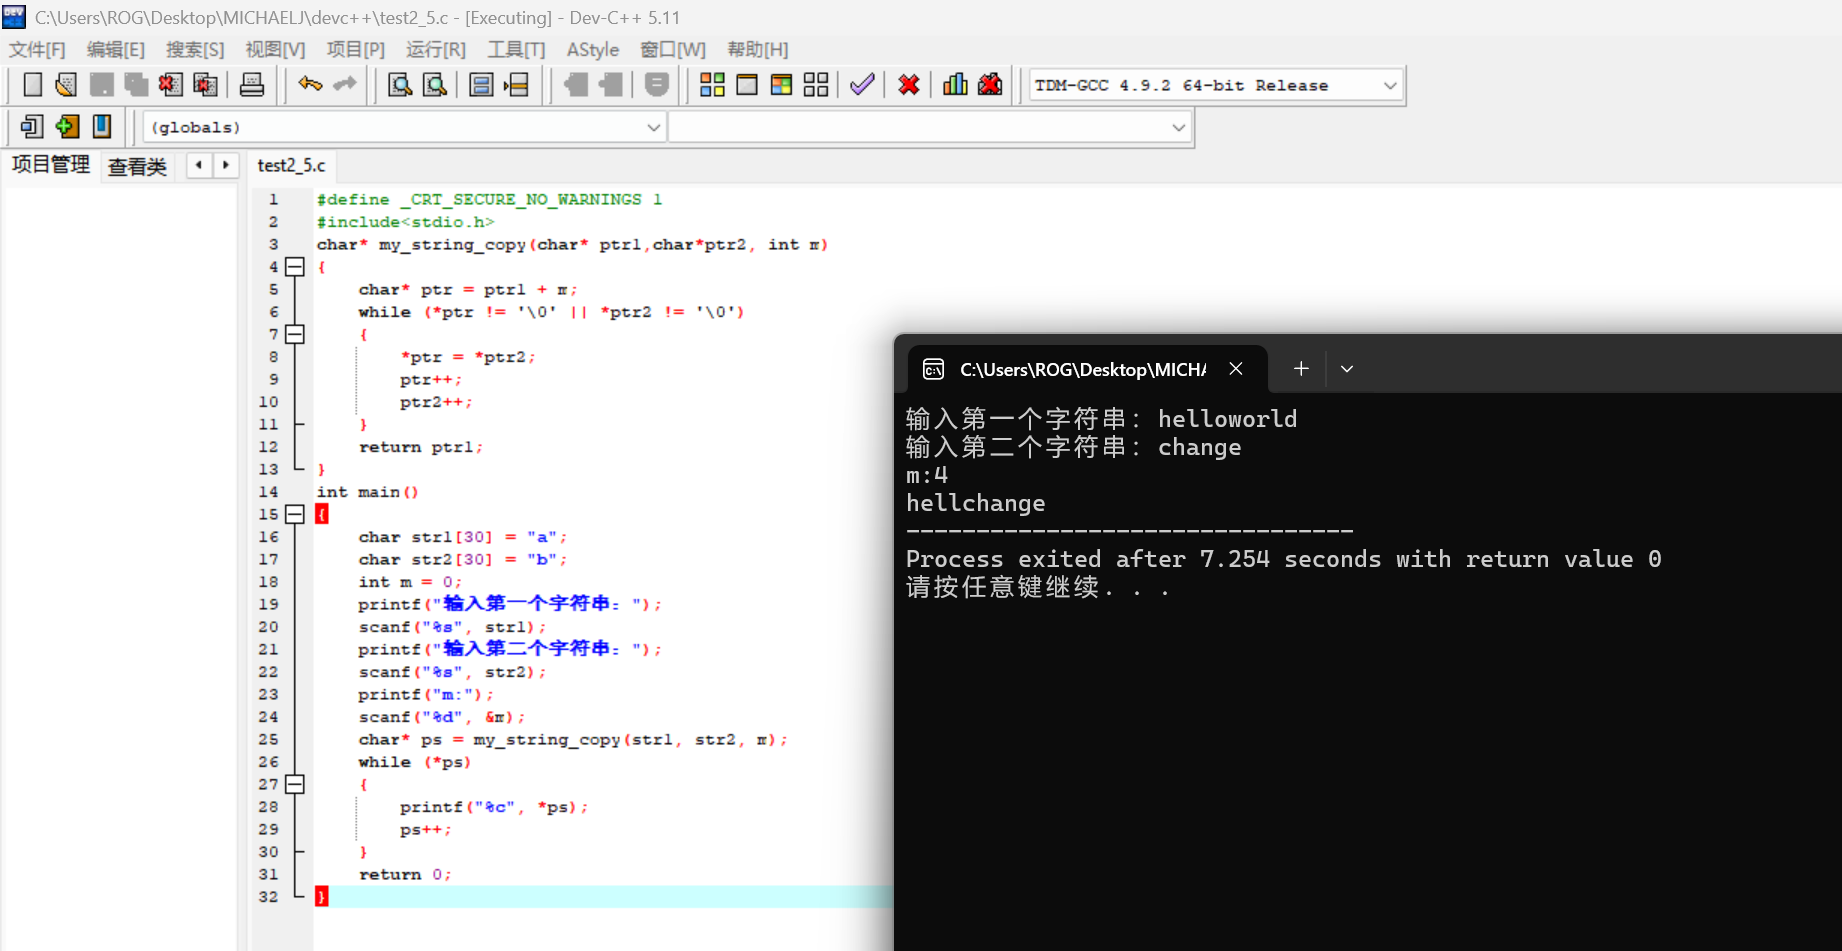1842x951 pixels.
Task: Click the console output hellchange
Action: click(x=975, y=503)
